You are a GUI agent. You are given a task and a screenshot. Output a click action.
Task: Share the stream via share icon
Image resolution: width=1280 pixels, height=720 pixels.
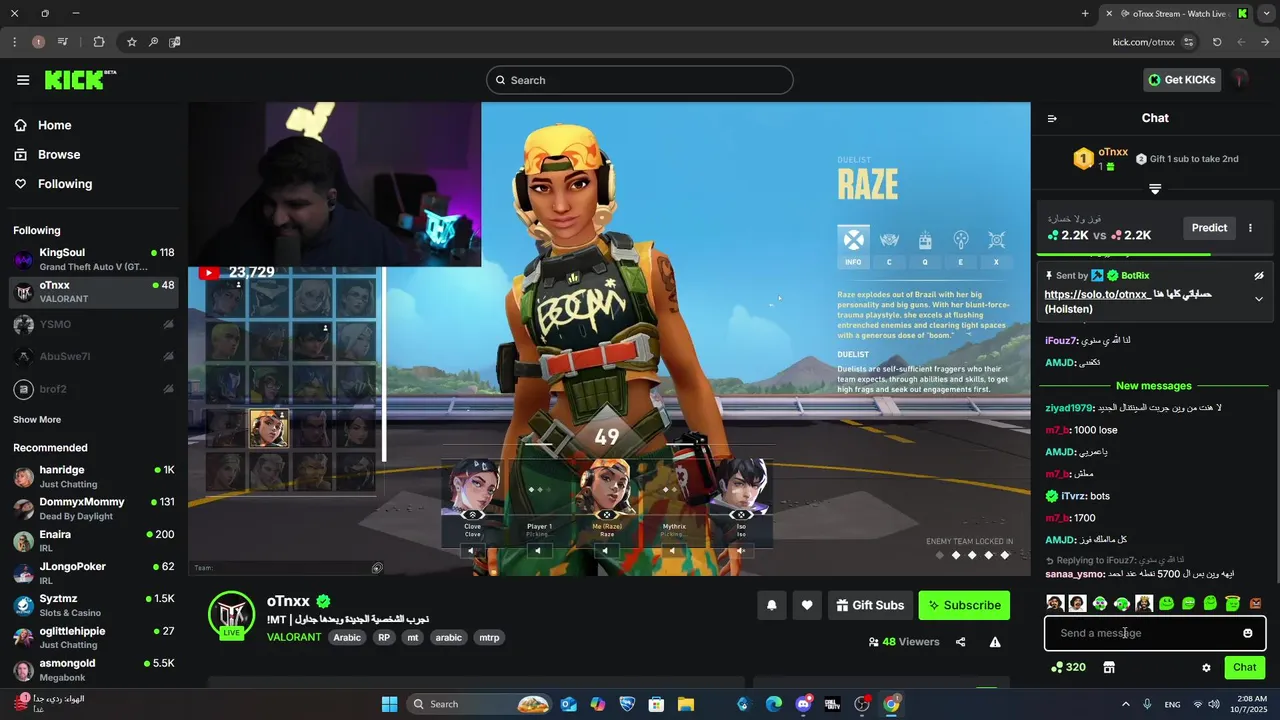pyautogui.click(x=961, y=642)
